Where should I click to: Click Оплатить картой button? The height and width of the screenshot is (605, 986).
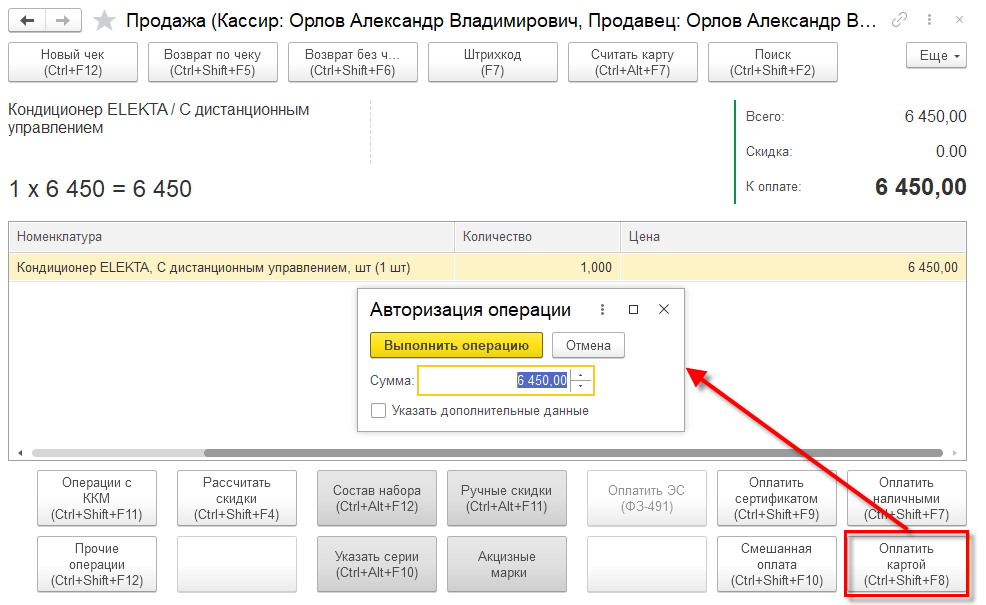[x=907, y=565]
